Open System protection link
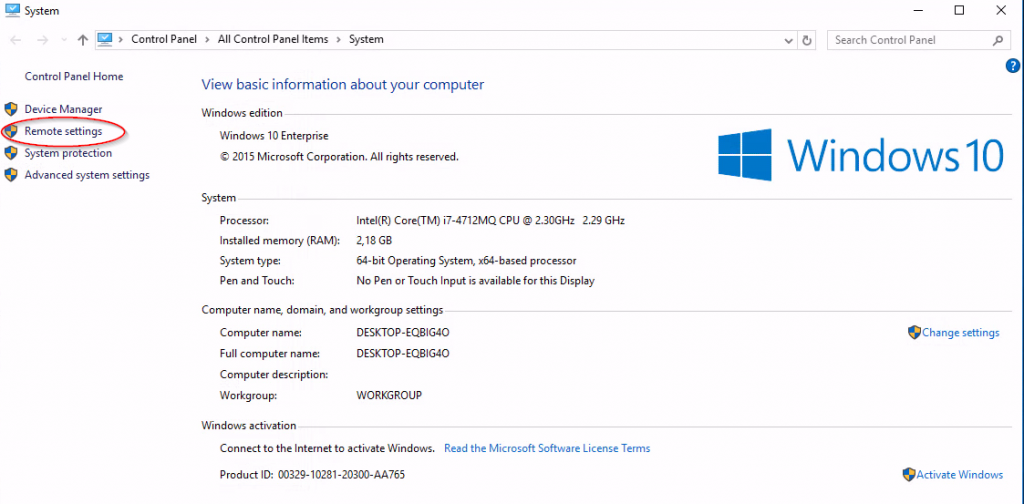The height and width of the screenshot is (504, 1024). click(68, 153)
